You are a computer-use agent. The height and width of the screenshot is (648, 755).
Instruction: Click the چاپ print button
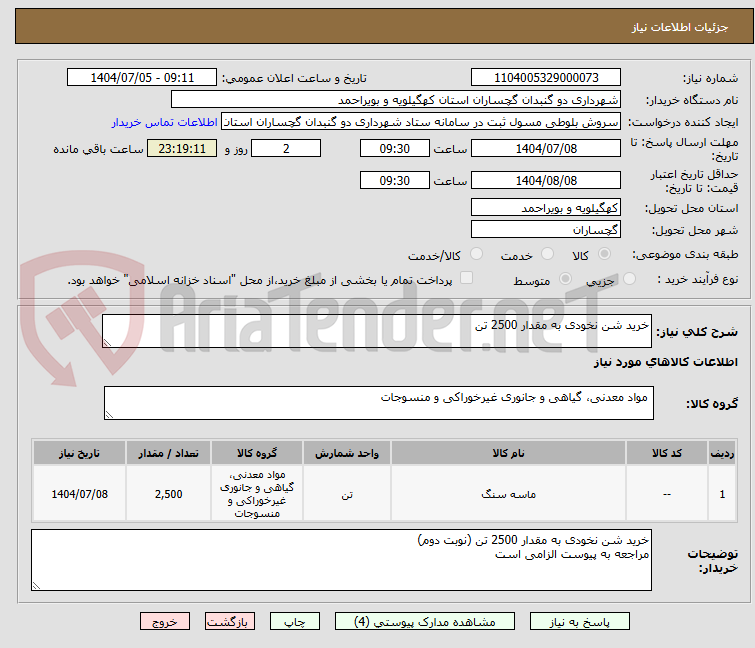tap(295, 622)
